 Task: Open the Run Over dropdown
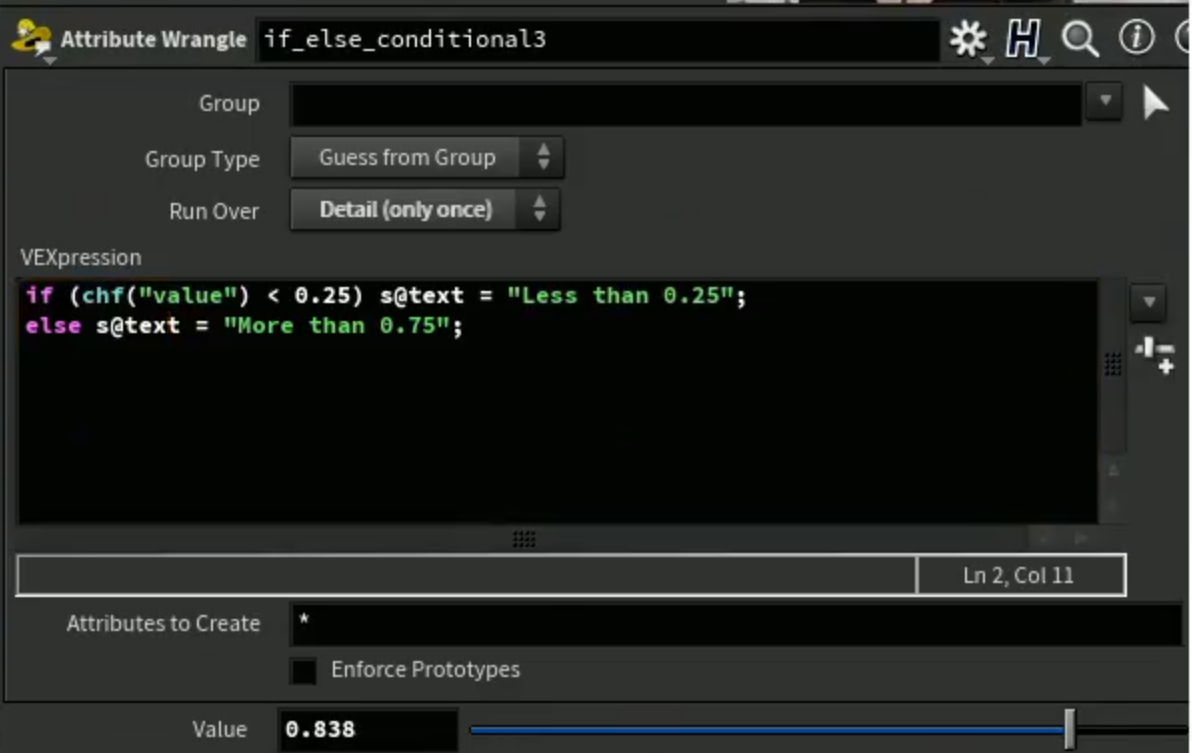(x=425, y=209)
